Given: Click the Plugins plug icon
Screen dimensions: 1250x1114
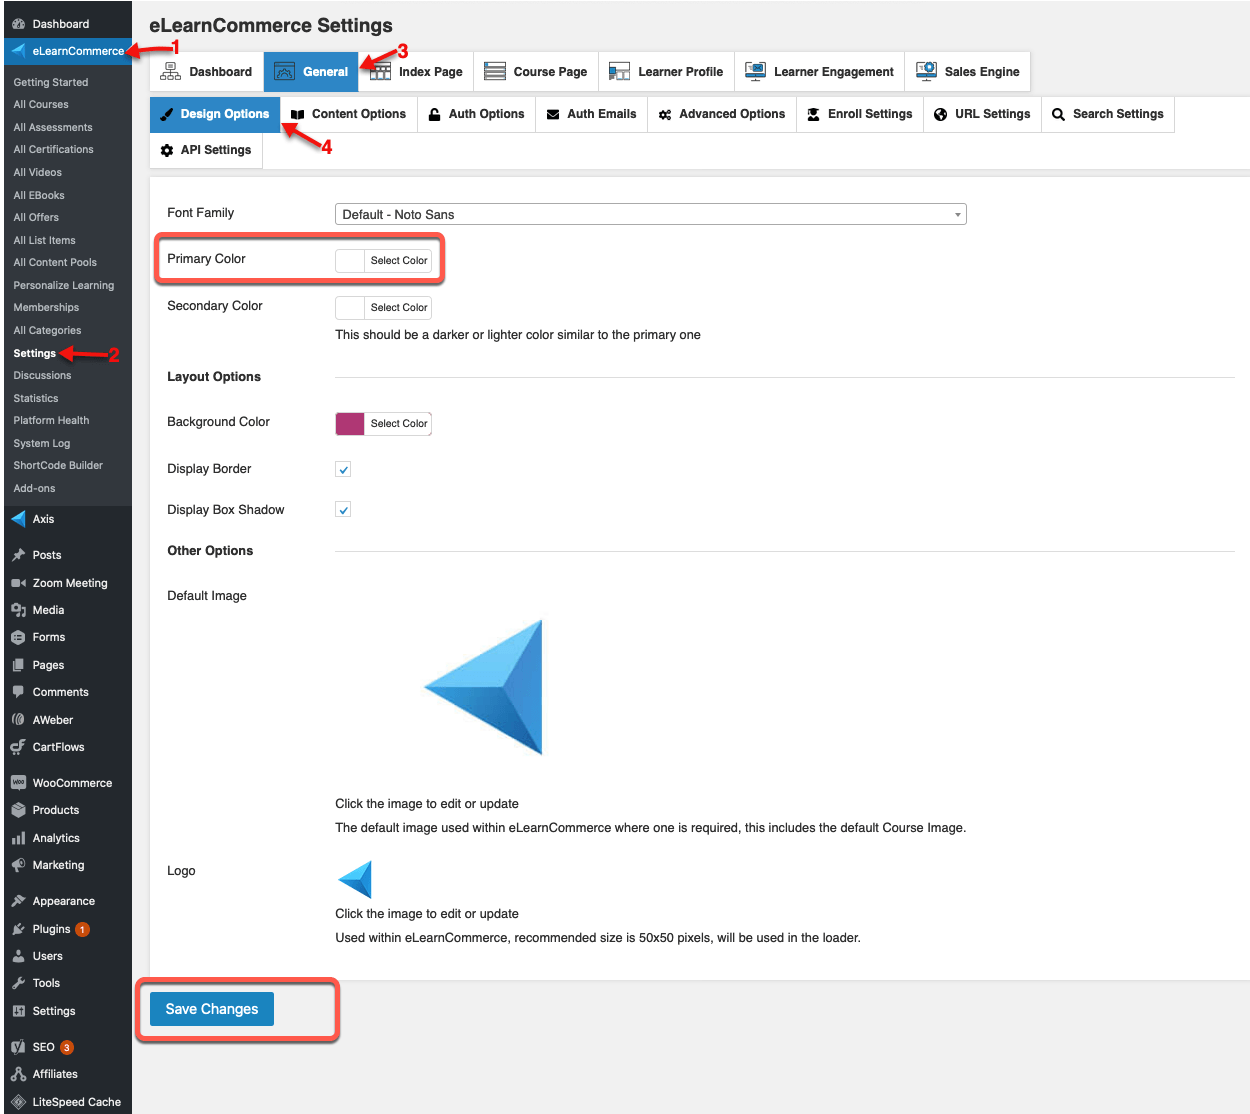Looking at the screenshot, I should 18,929.
